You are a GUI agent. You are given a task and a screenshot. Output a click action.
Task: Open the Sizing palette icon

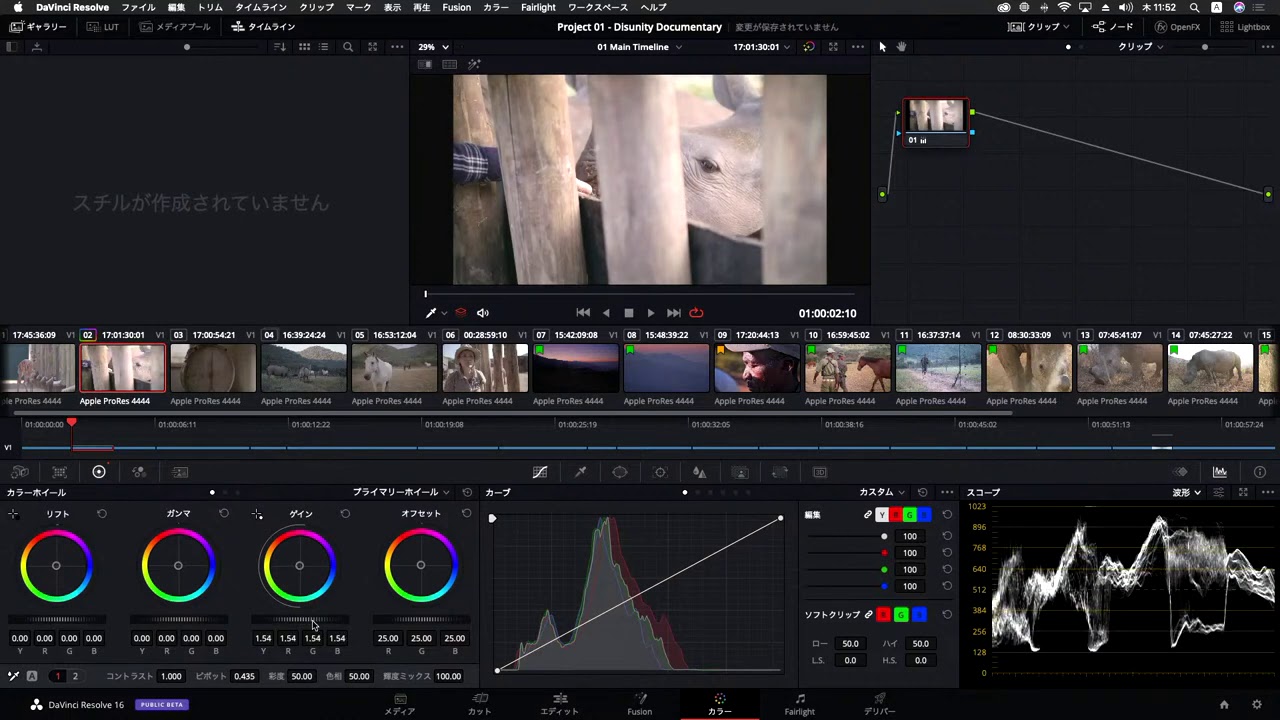point(780,472)
